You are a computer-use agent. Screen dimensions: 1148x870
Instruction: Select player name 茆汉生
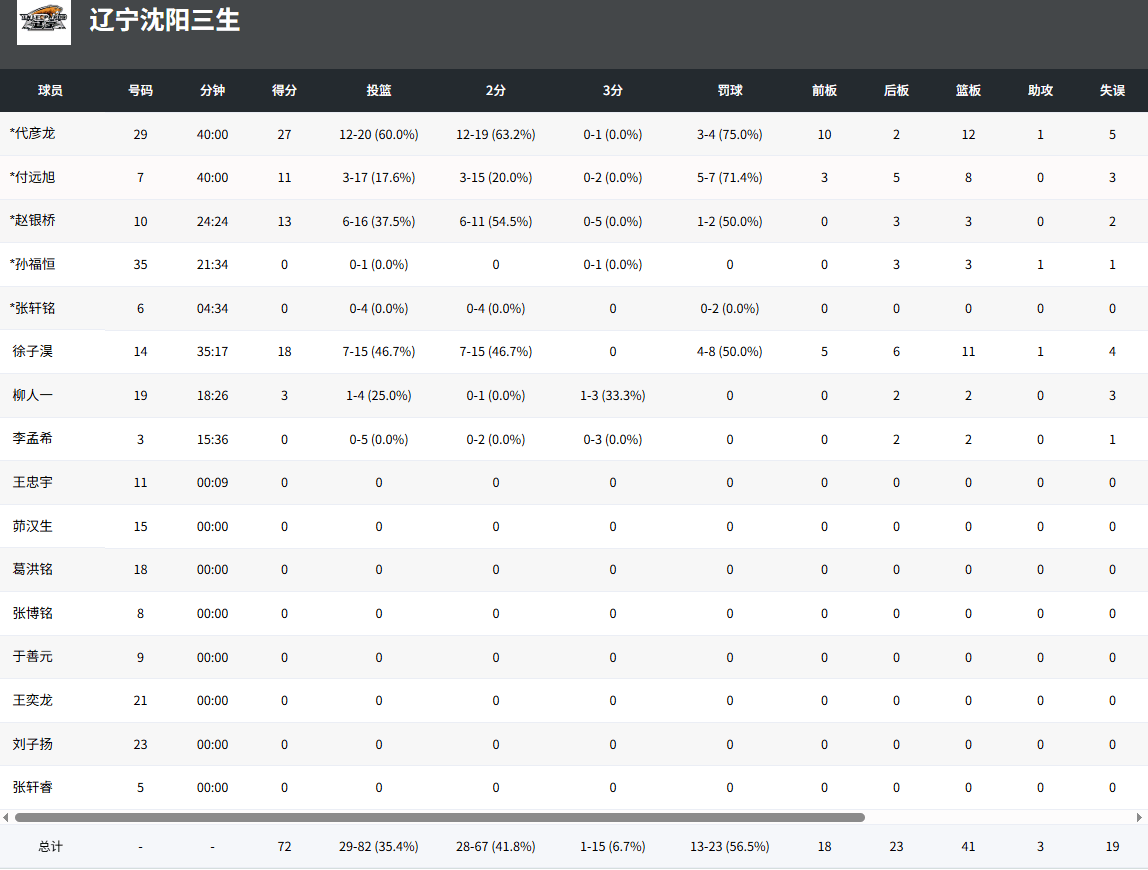click(x=32, y=526)
